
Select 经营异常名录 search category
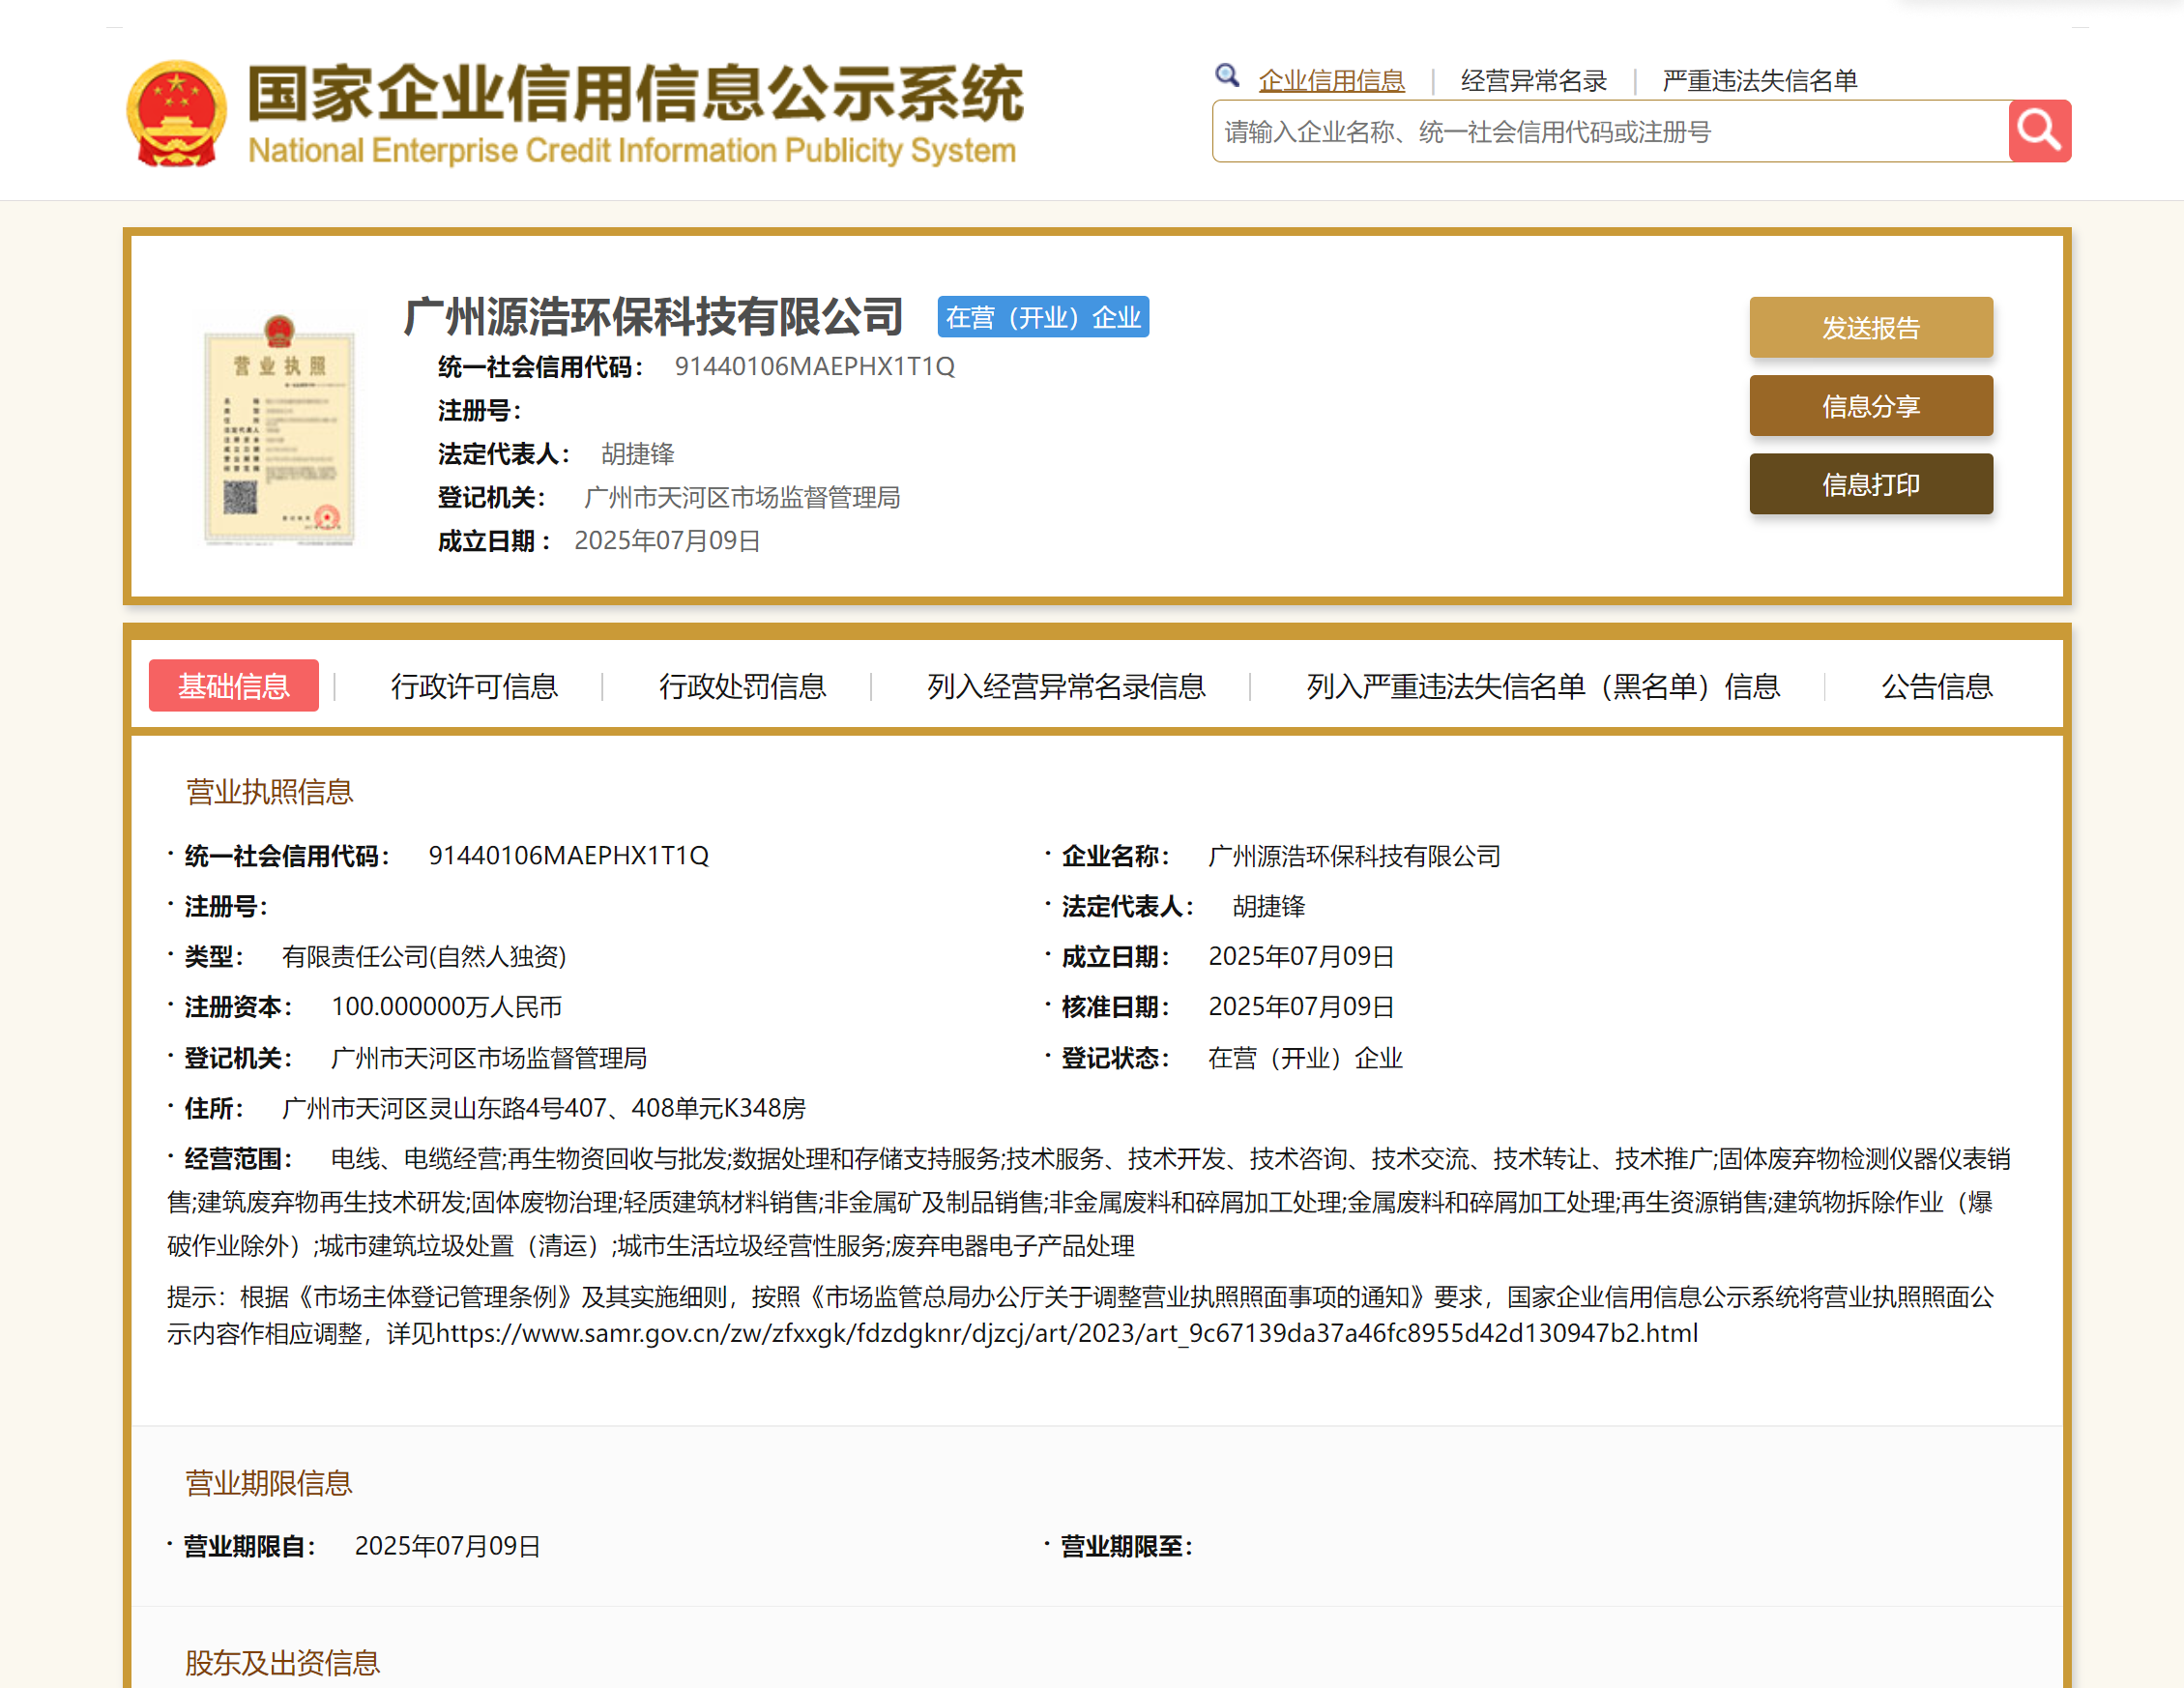pos(1533,80)
